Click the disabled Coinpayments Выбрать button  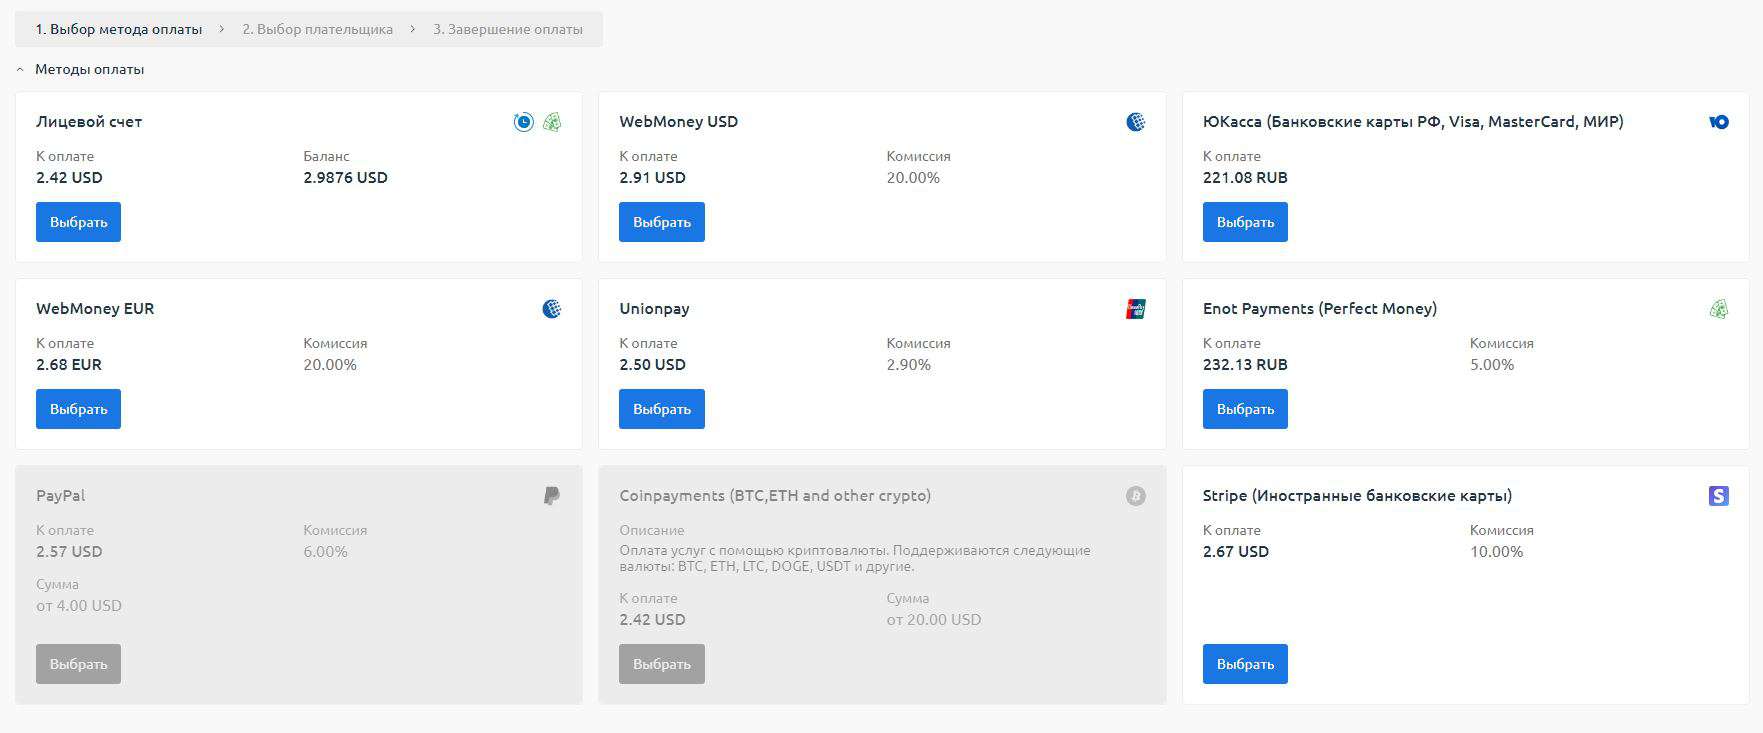tap(662, 664)
